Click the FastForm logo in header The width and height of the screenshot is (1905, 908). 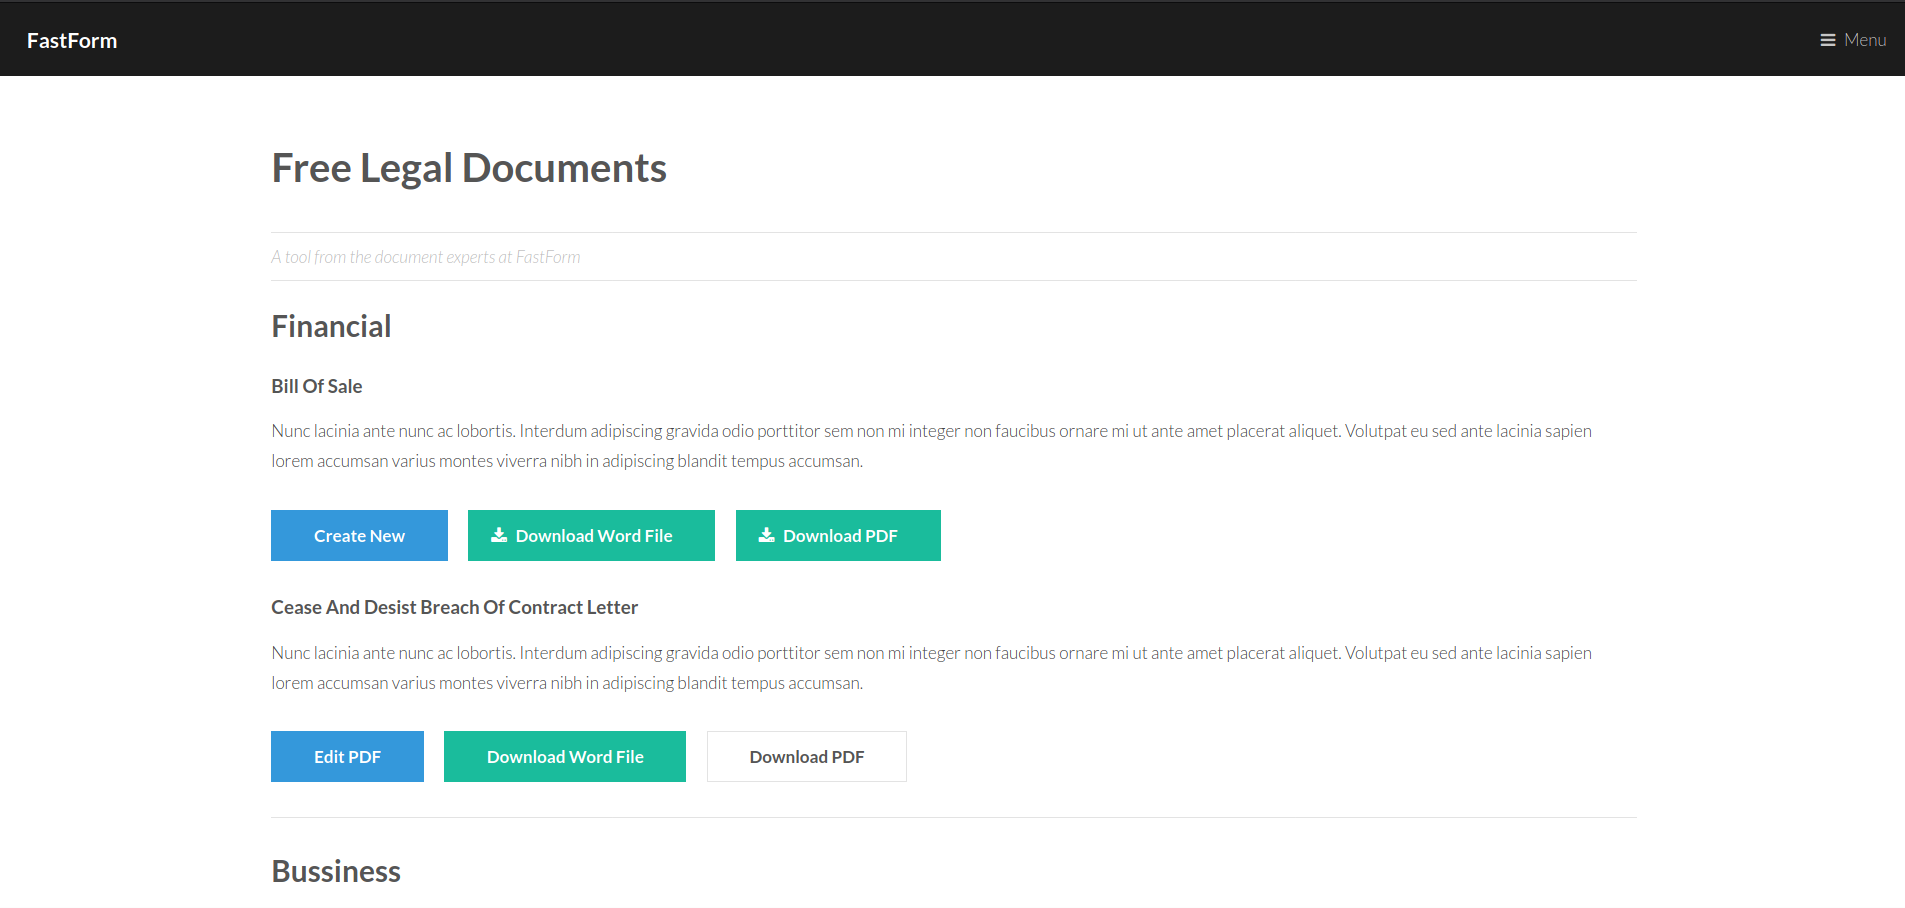click(72, 40)
